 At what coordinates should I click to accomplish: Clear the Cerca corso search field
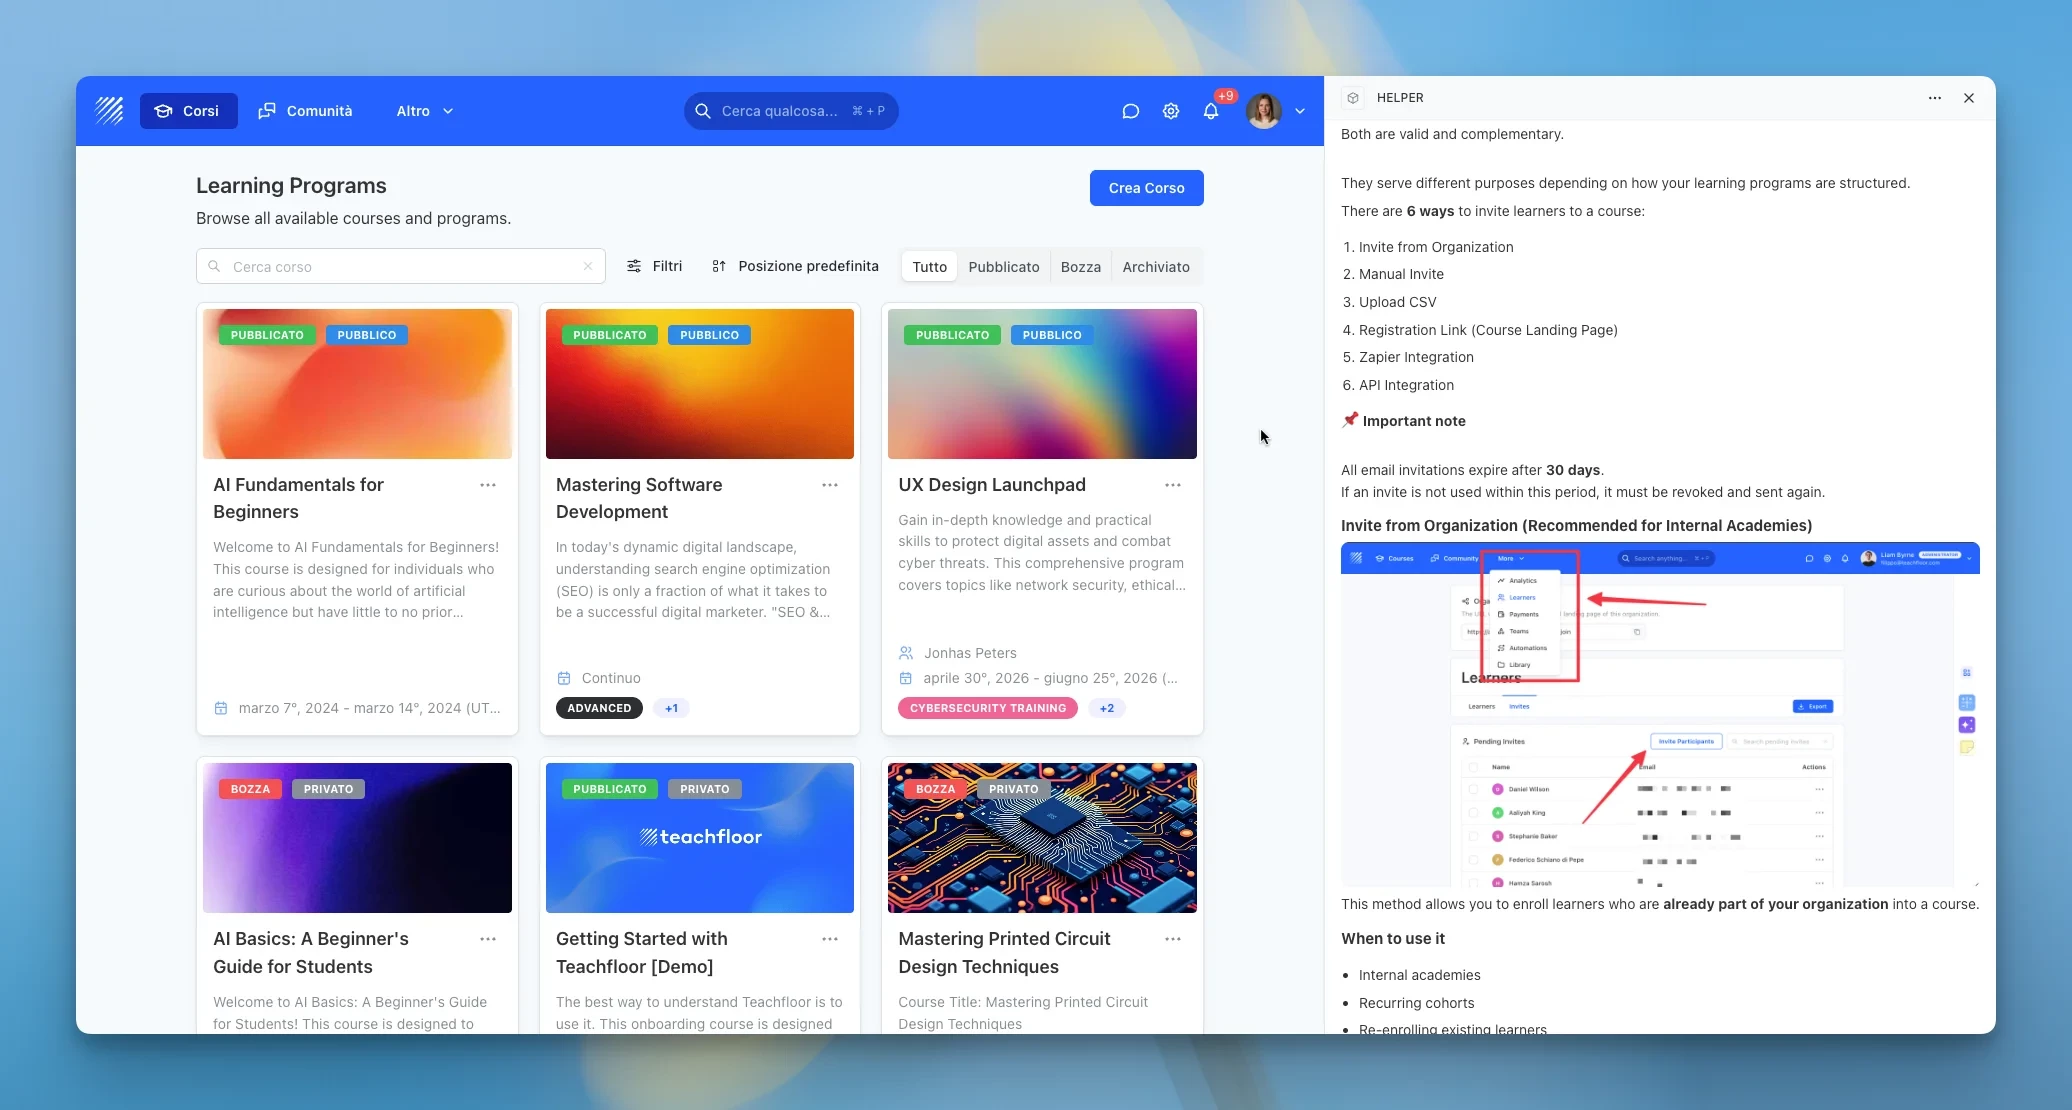click(588, 266)
